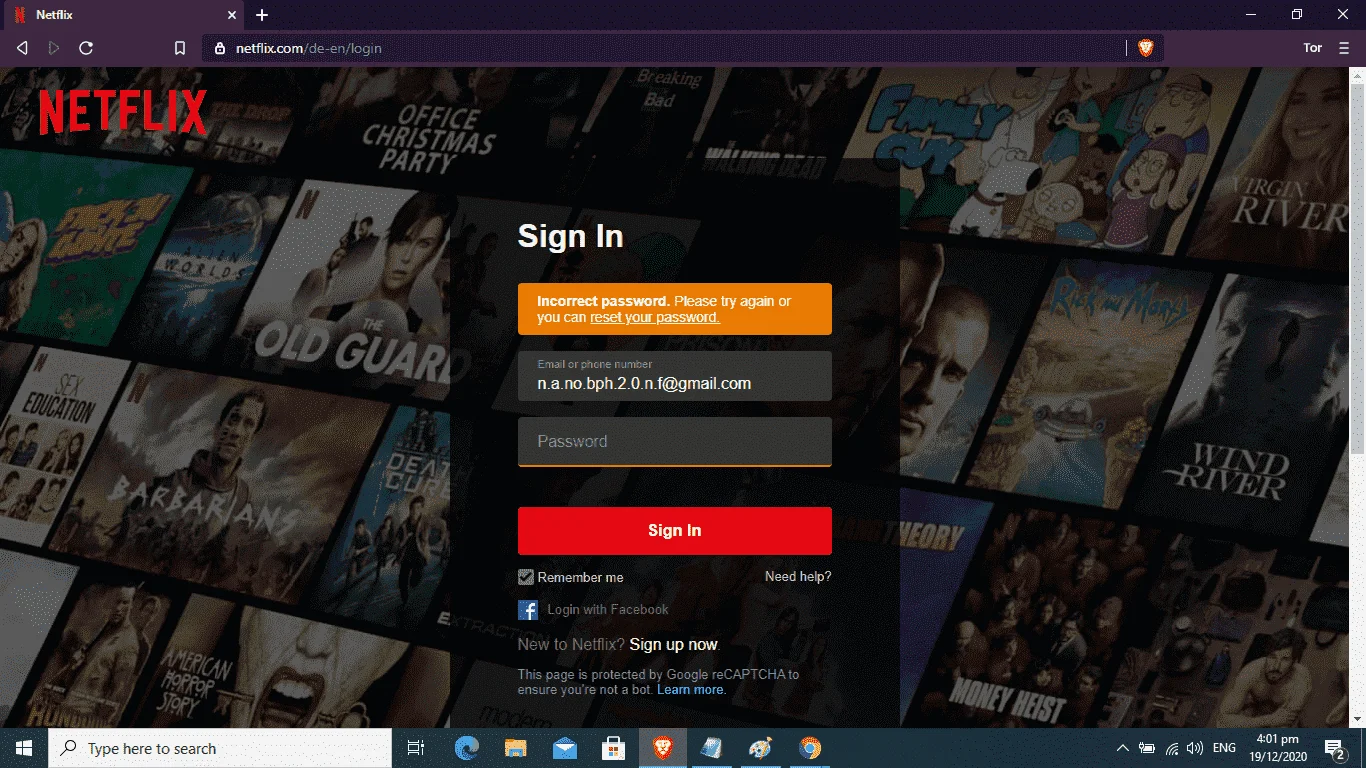1366x768 pixels.
Task: Open the volume speaker tray icon
Action: 1194,748
